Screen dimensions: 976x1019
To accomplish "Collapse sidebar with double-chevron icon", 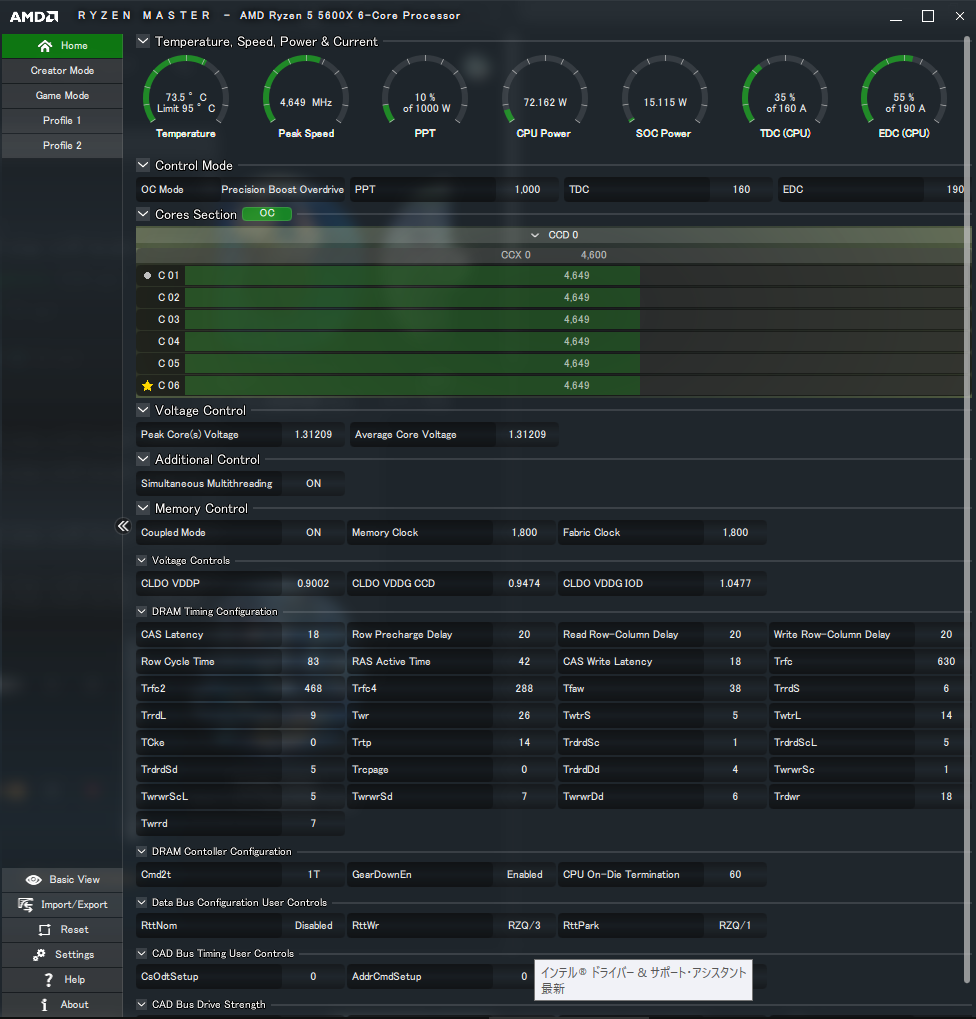I will tap(124, 526).
